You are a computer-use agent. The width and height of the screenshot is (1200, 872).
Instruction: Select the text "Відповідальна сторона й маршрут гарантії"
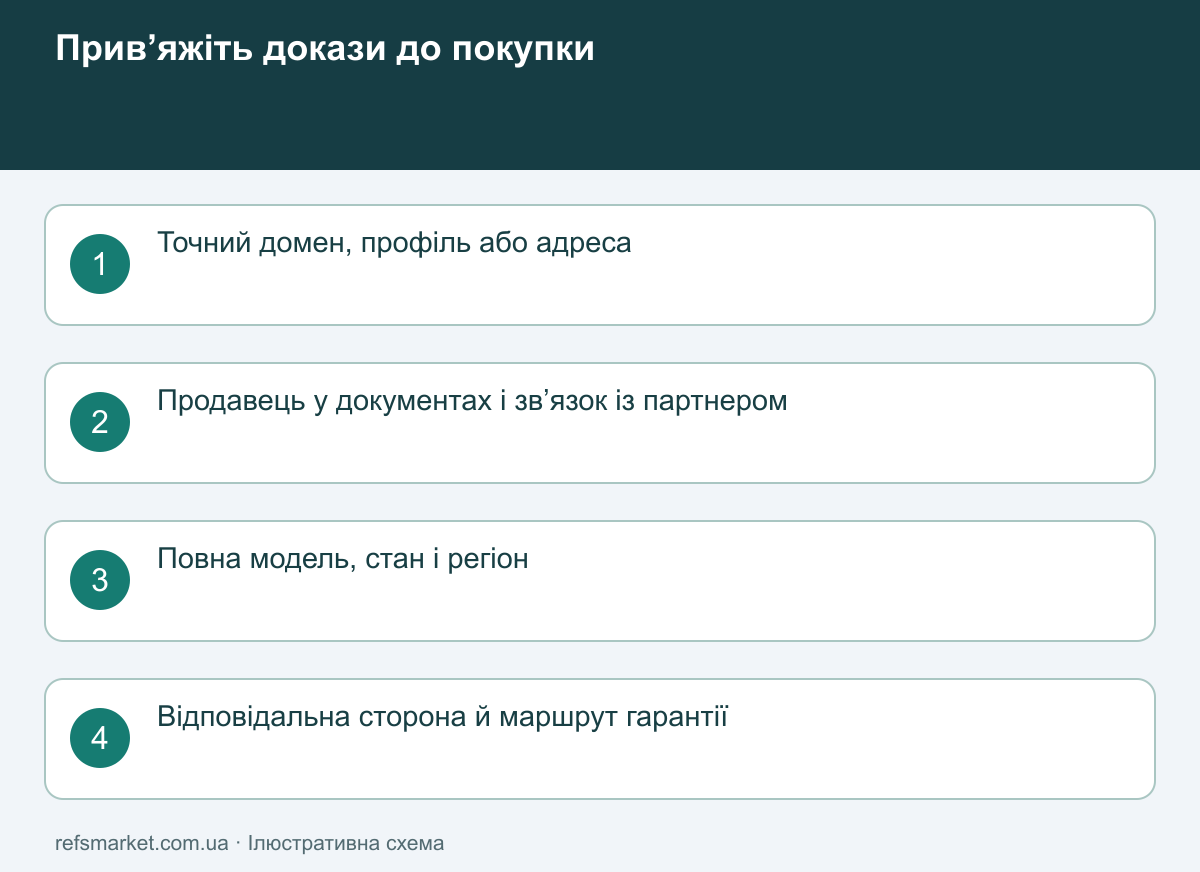pyautogui.click(x=443, y=717)
